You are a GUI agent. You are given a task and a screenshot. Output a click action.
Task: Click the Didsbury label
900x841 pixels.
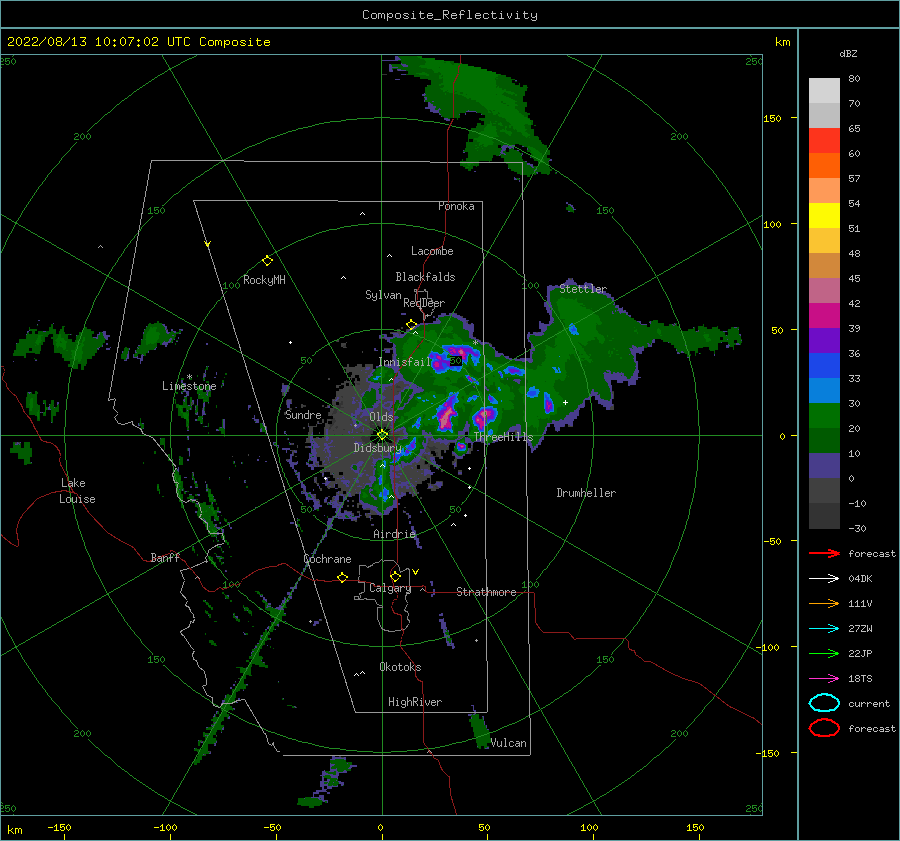(377, 448)
